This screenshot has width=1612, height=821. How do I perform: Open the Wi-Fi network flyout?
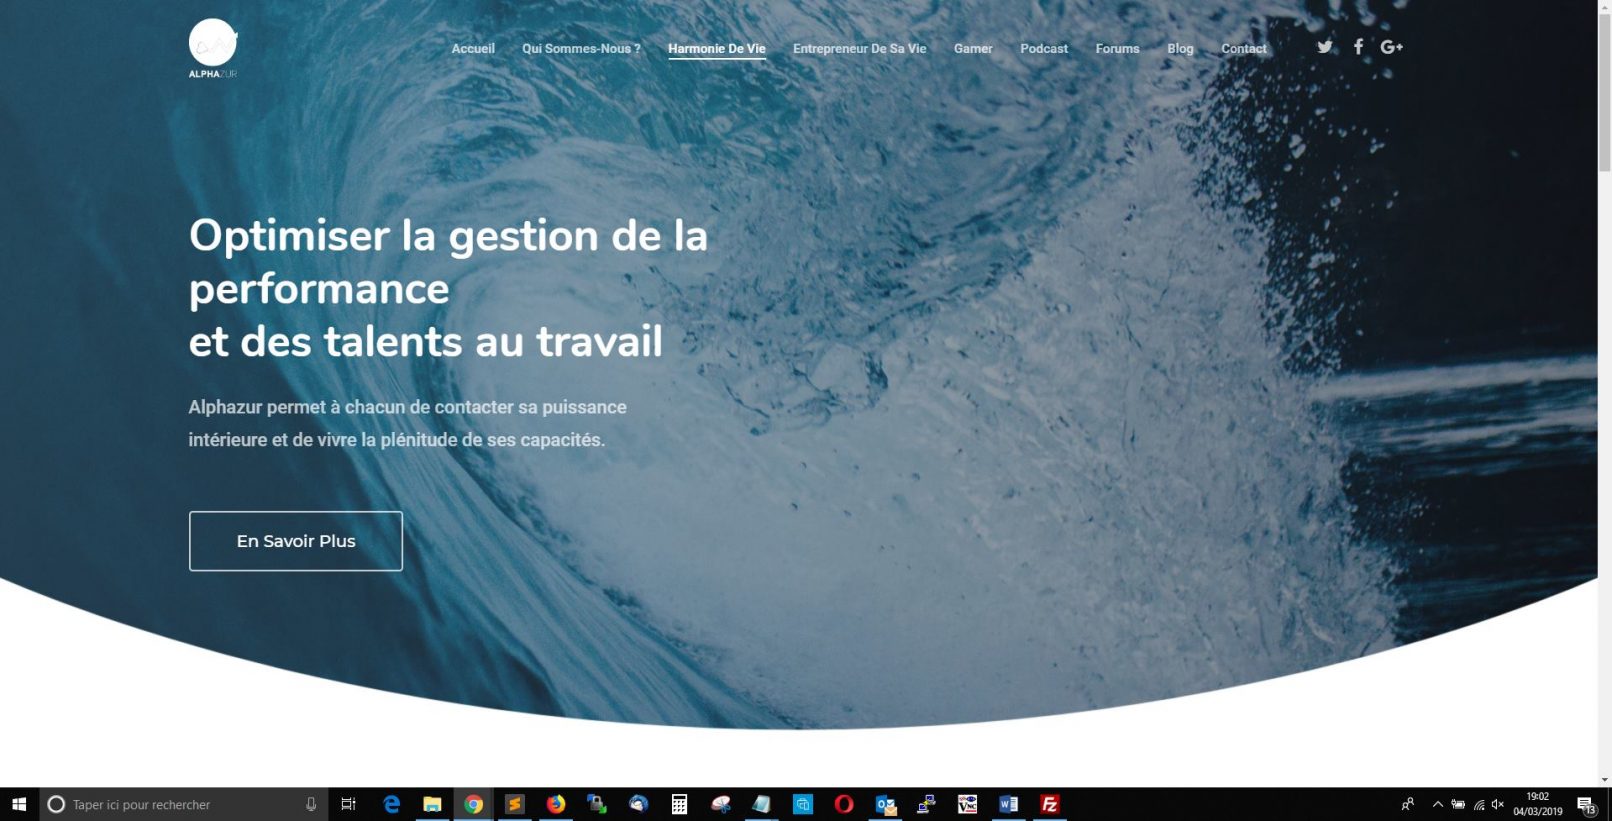coord(1478,804)
